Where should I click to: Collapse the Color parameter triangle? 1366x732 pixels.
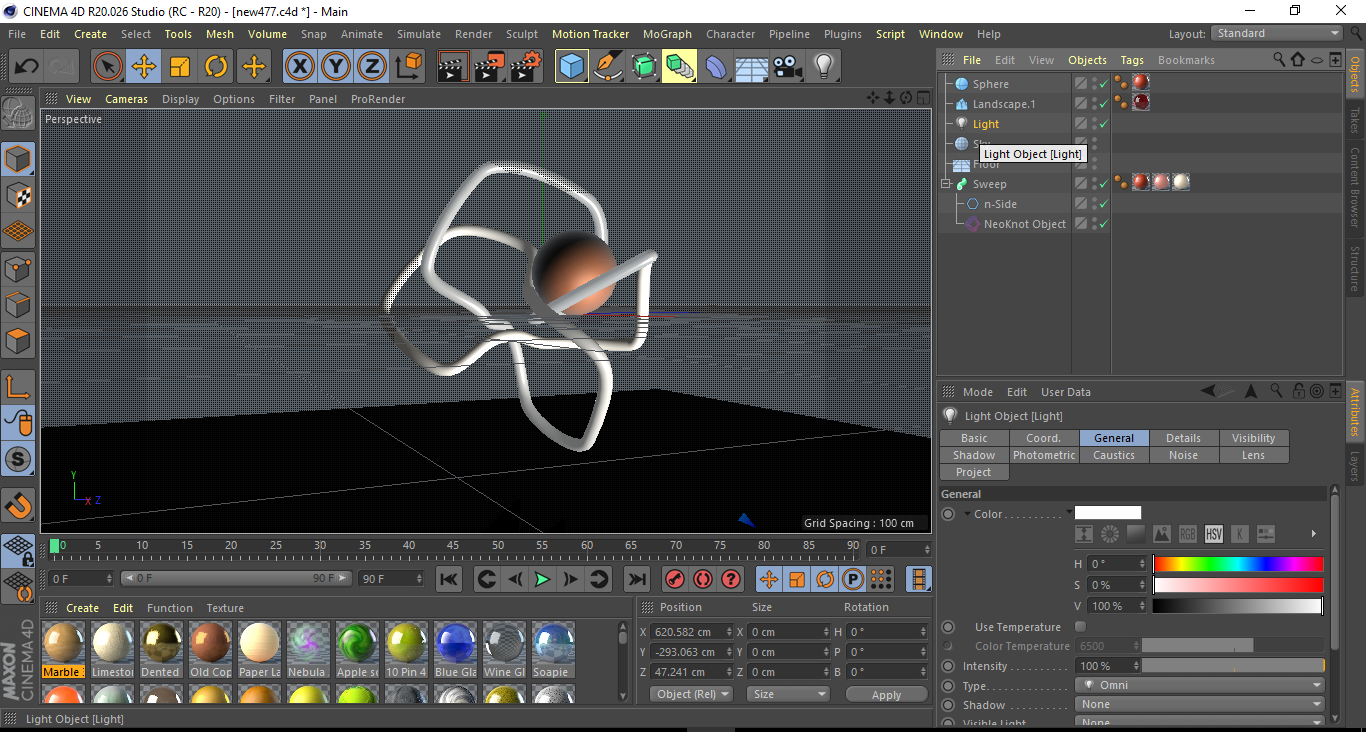pyautogui.click(x=967, y=514)
